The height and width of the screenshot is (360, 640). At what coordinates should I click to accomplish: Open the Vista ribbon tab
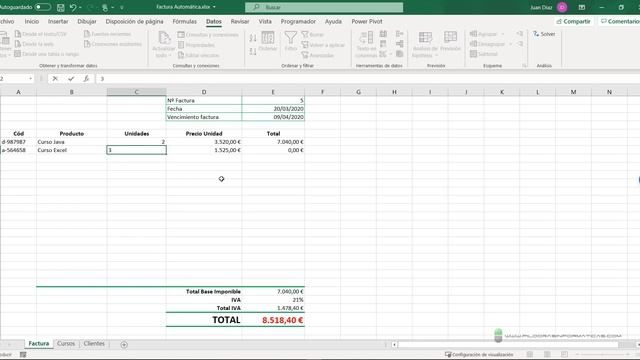click(x=265, y=21)
